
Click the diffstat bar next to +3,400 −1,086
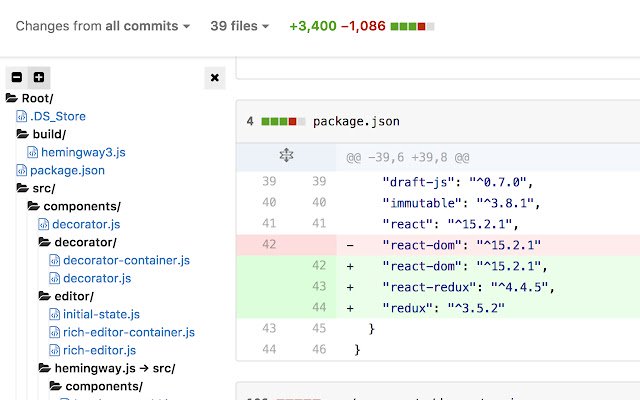(412, 27)
